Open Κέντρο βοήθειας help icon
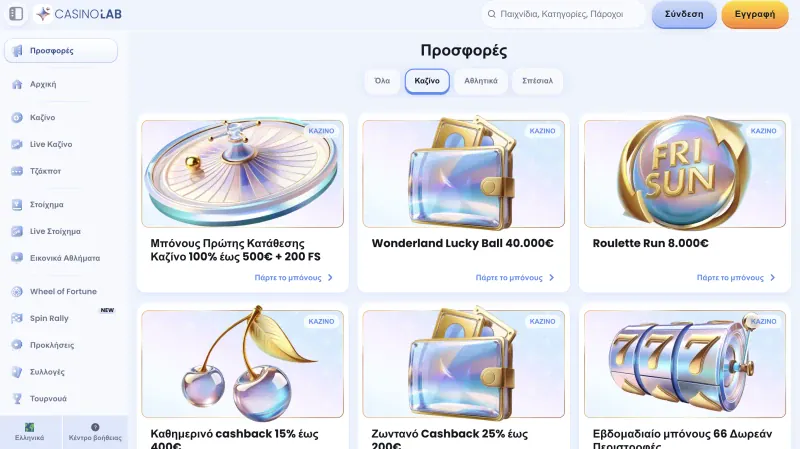Viewport: 800px width, 449px height. click(x=95, y=427)
